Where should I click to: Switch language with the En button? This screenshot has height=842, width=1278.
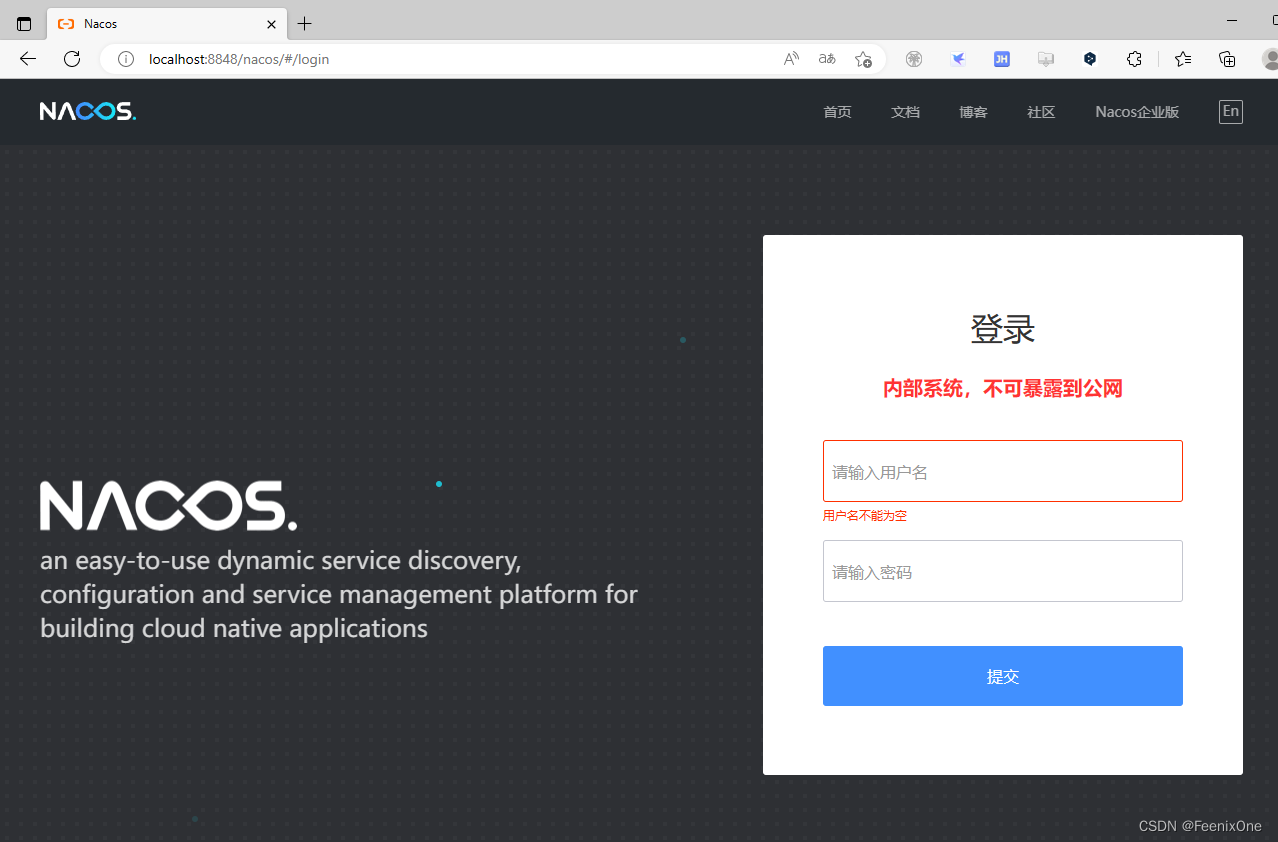[1231, 111]
